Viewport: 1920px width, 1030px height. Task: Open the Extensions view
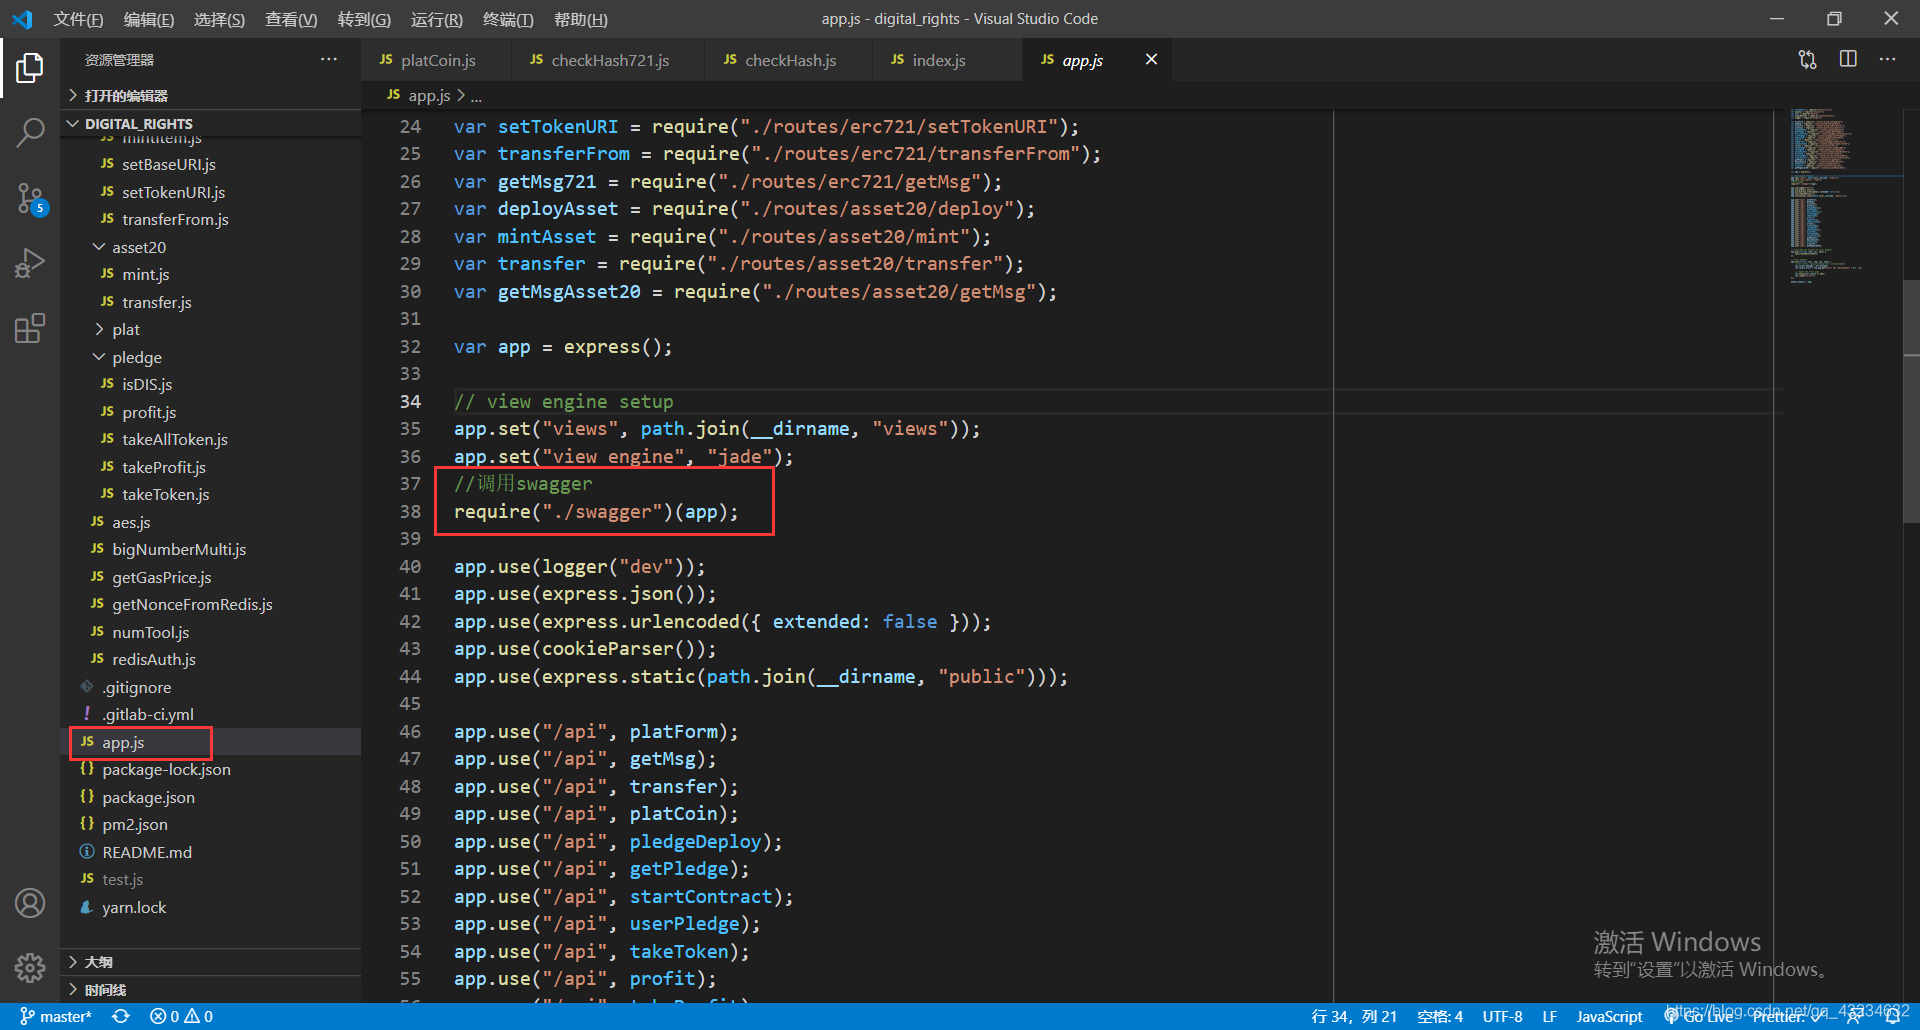point(30,328)
